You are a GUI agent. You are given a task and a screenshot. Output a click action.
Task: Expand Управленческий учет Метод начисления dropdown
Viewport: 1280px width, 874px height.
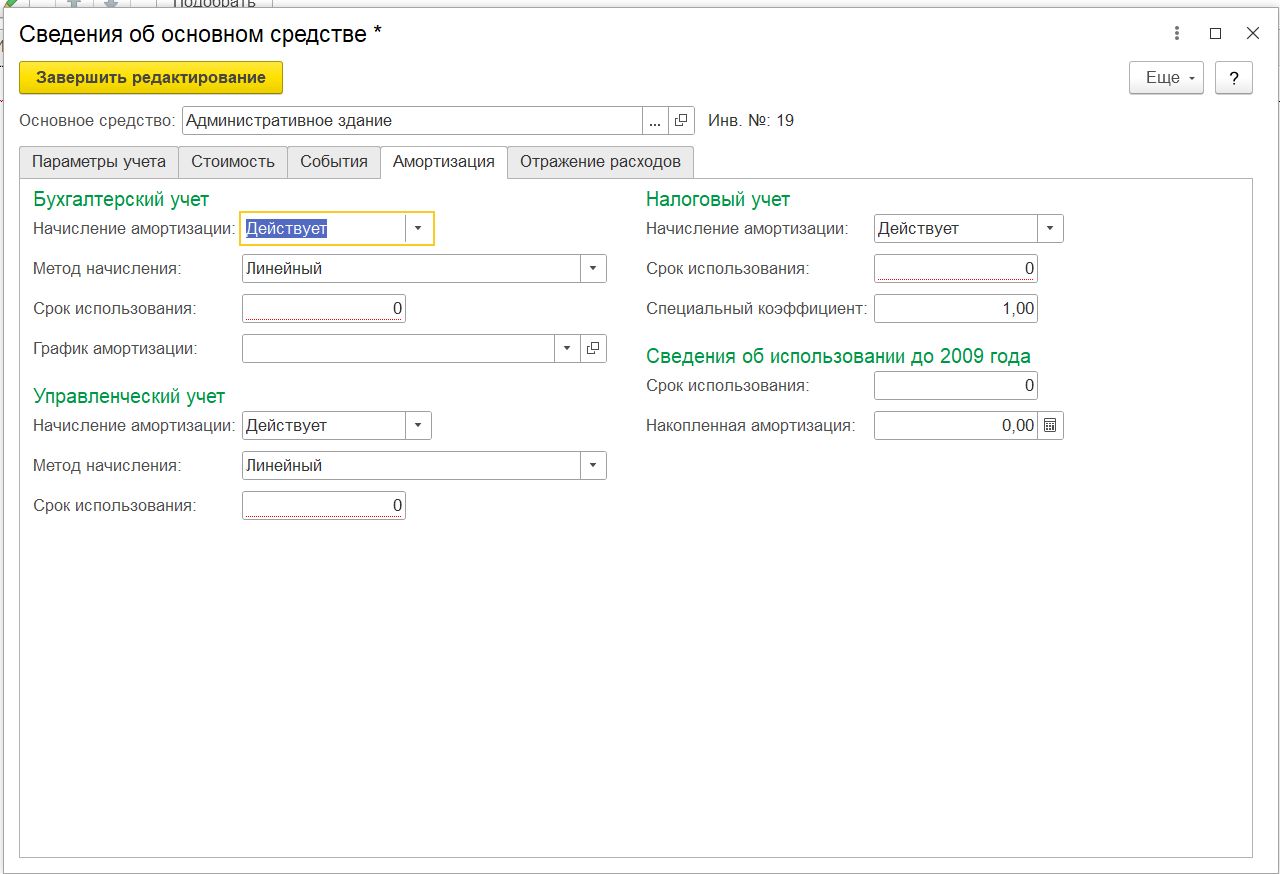coord(593,466)
